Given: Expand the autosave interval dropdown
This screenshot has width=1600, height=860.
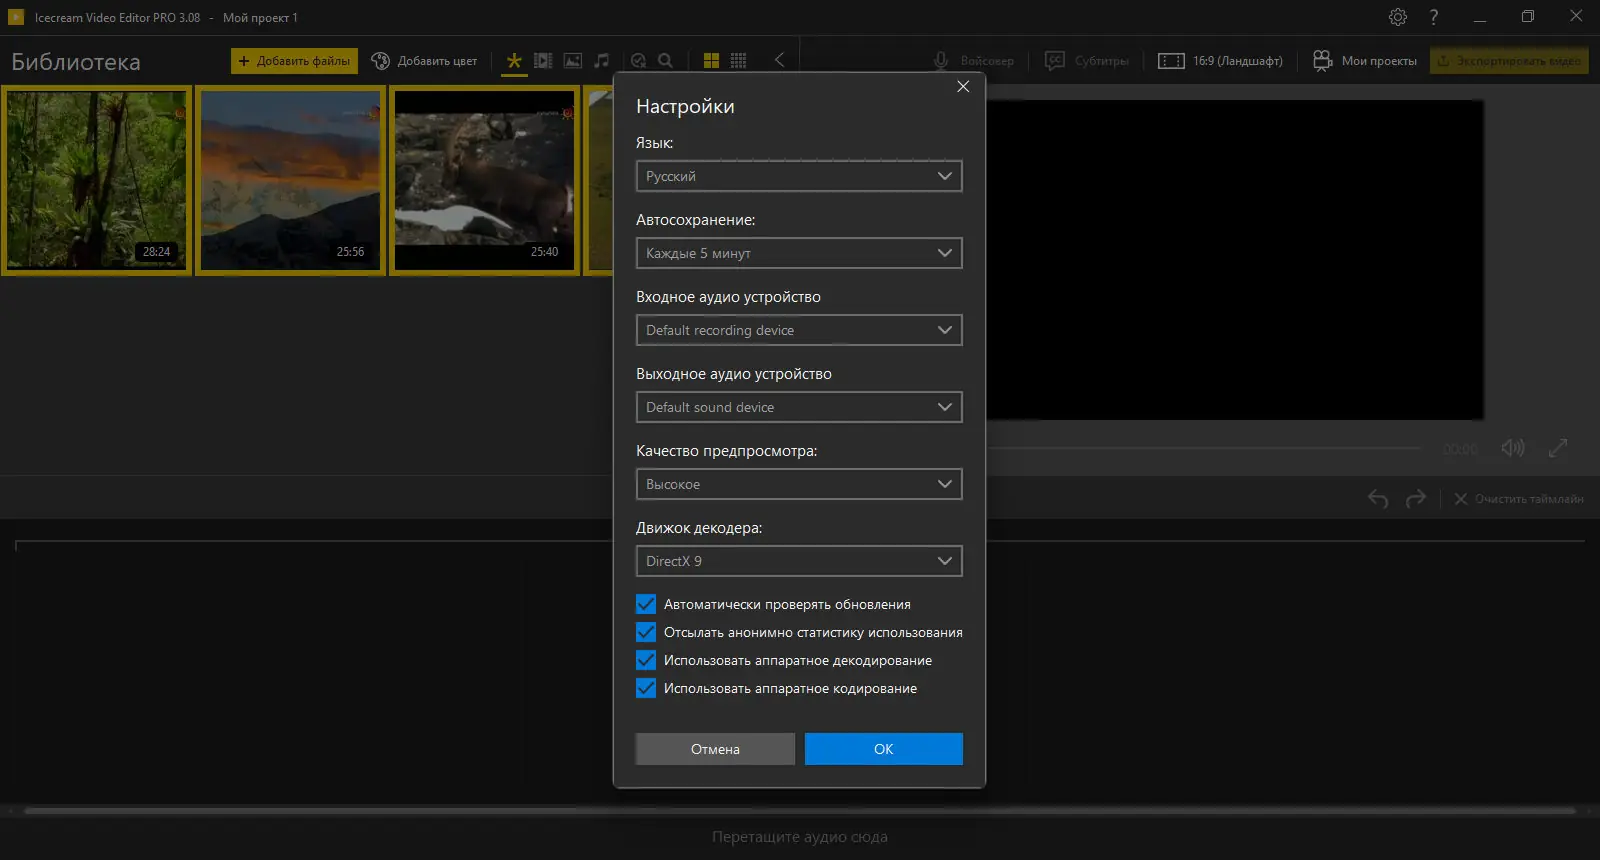Looking at the screenshot, I should [798, 253].
